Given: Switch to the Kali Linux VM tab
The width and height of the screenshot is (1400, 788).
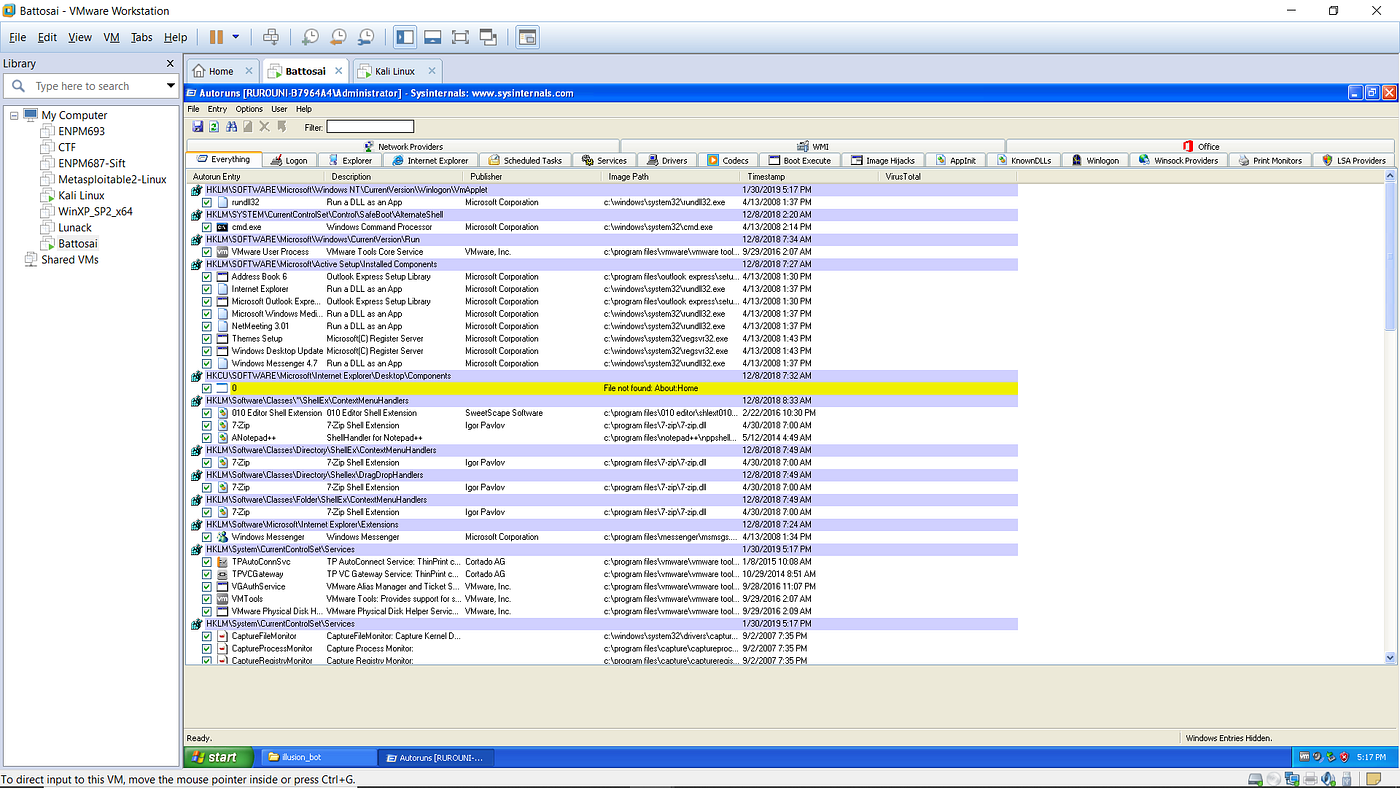Looking at the screenshot, I should click(x=396, y=71).
